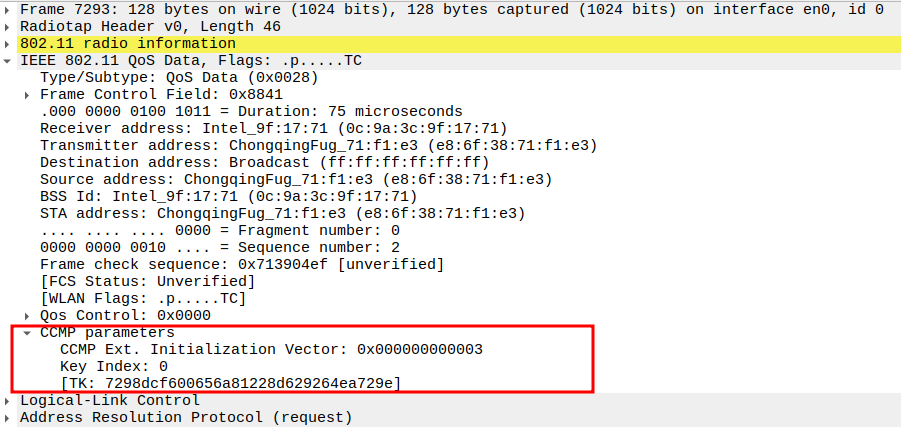The image size is (901, 429).
Task: Select the Key Index 0 row
Action: pyautogui.click(x=114, y=367)
